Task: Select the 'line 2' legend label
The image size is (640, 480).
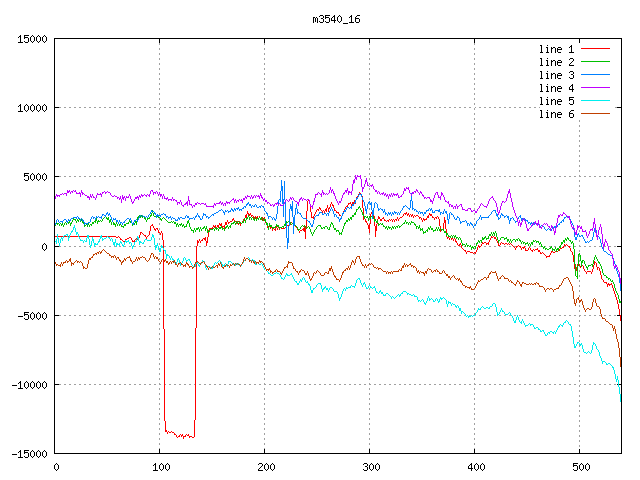Action: [556, 62]
